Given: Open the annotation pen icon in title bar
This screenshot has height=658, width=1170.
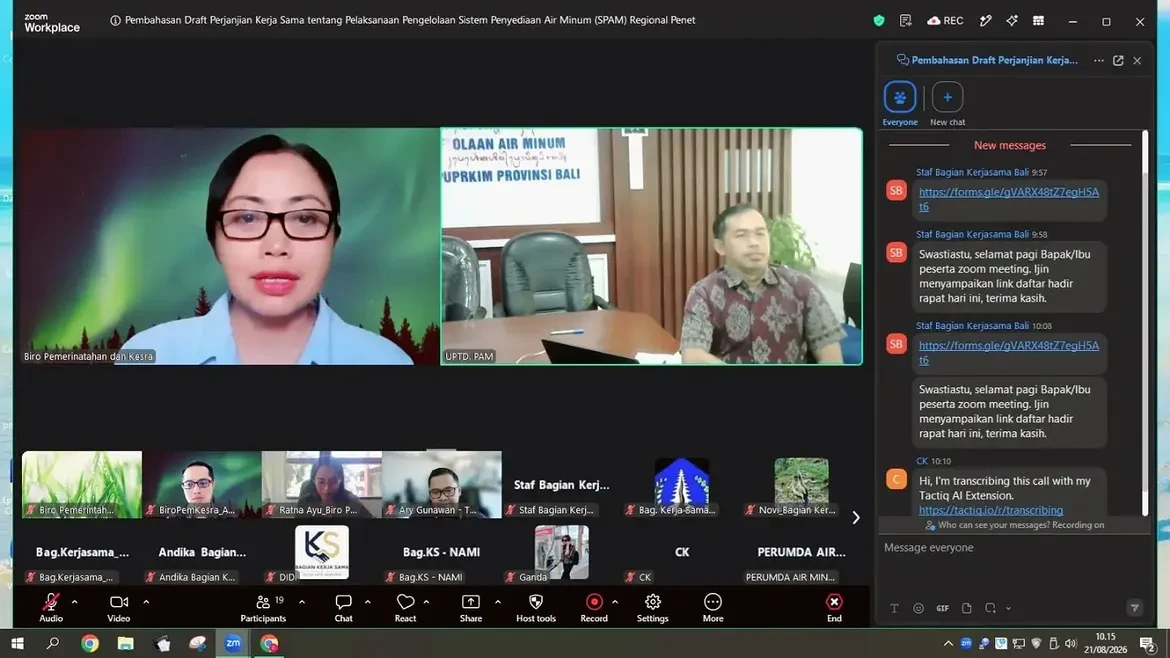Looking at the screenshot, I should tap(986, 21).
